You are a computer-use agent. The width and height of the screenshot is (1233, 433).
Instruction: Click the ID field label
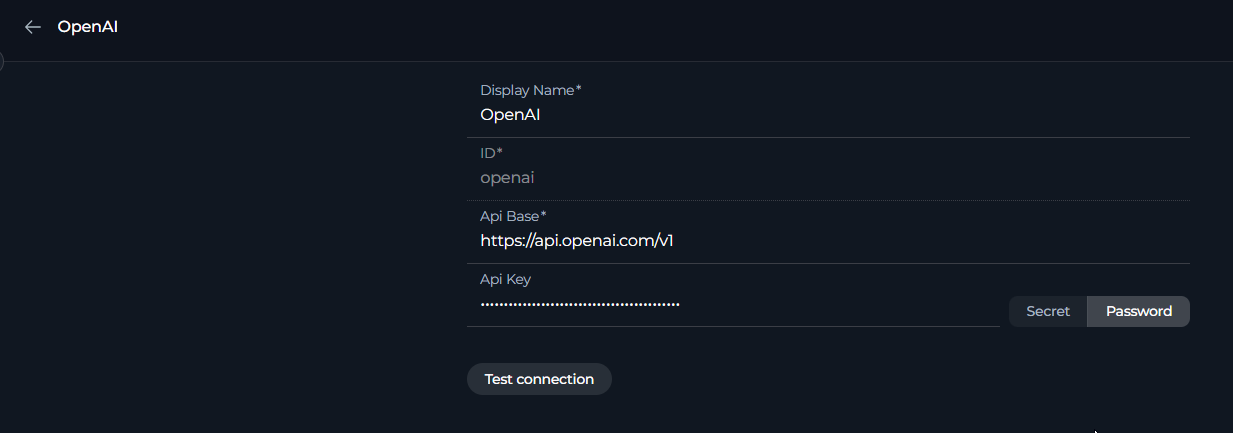[x=488, y=152]
